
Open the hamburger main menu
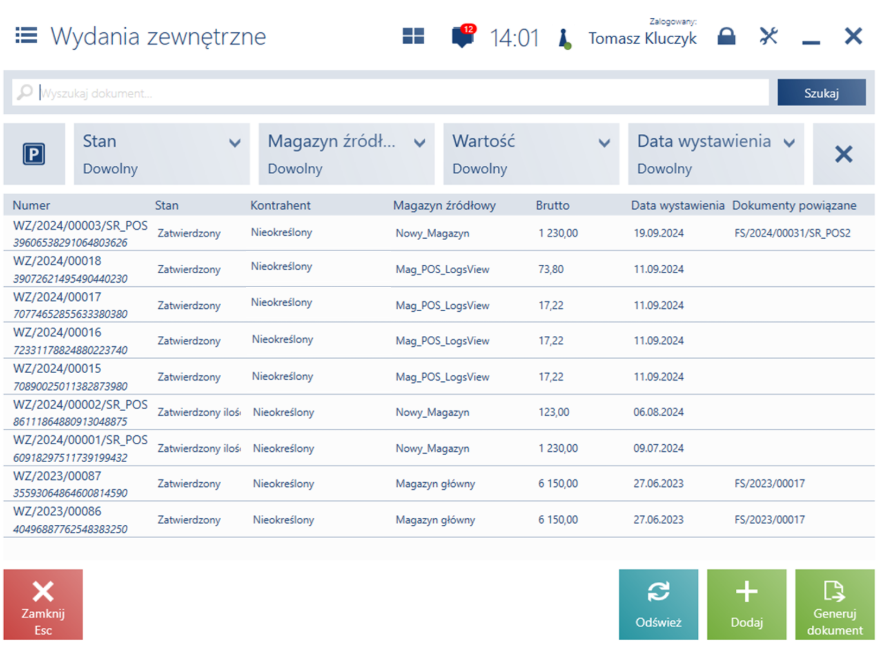pyautogui.click(x=26, y=36)
